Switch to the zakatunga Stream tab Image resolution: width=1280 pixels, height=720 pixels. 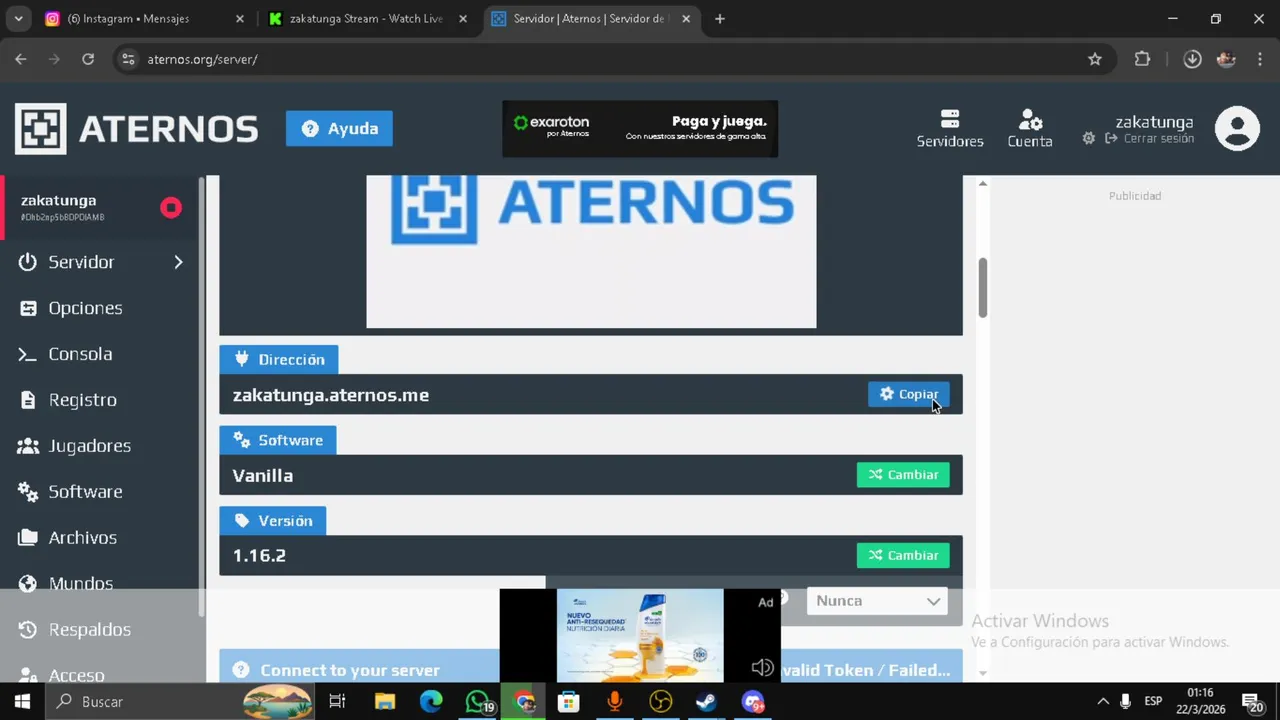[366, 19]
